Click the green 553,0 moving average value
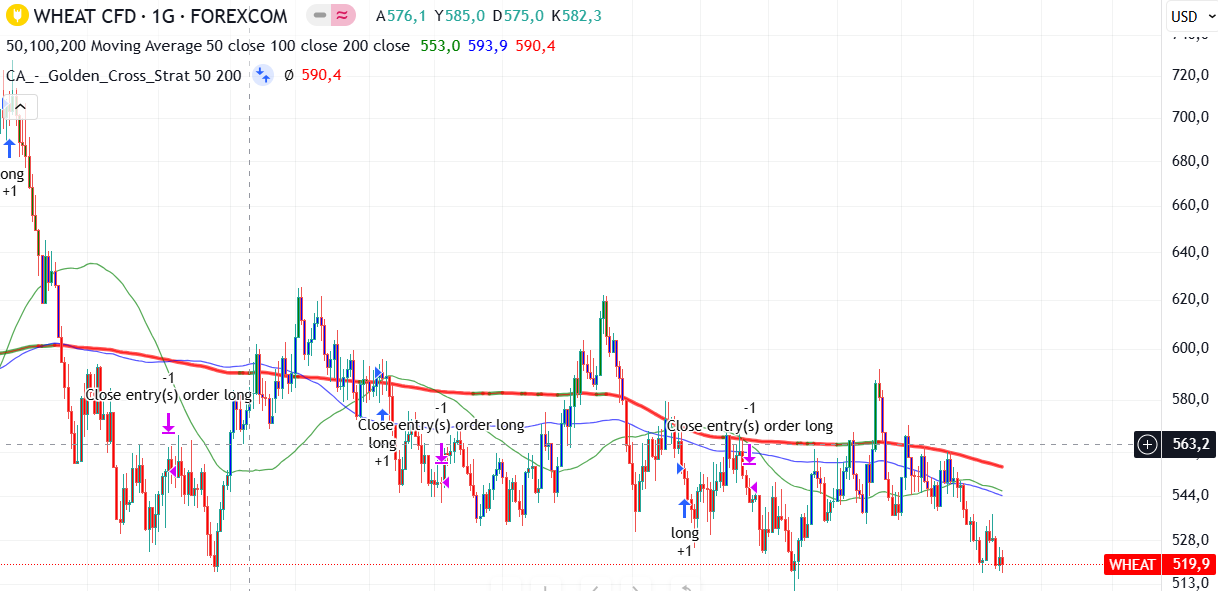The height and width of the screenshot is (591, 1218). pyautogui.click(x=440, y=46)
